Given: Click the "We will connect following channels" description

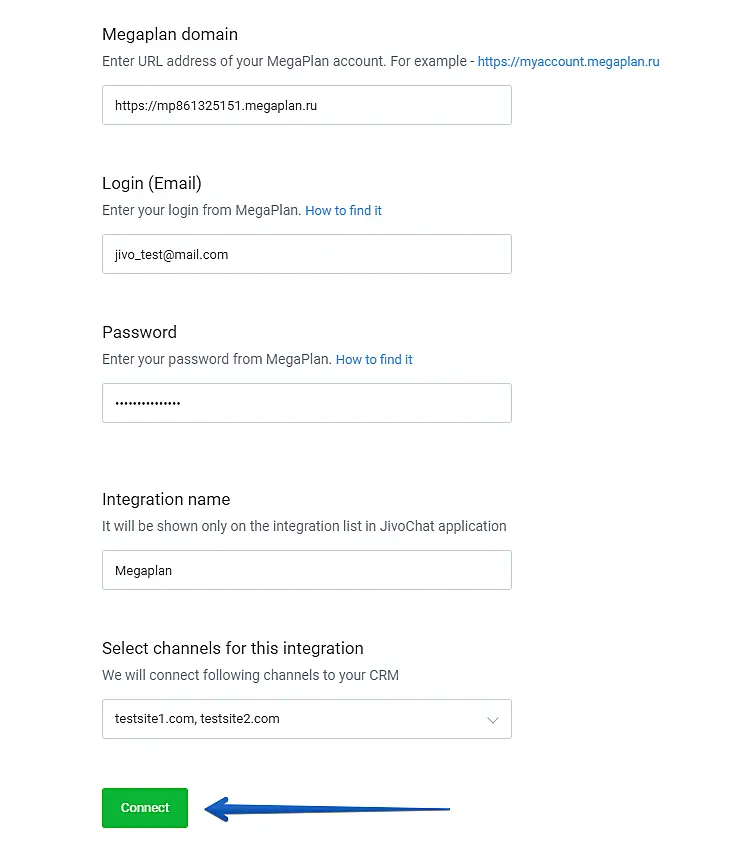Looking at the screenshot, I should [250, 676].
